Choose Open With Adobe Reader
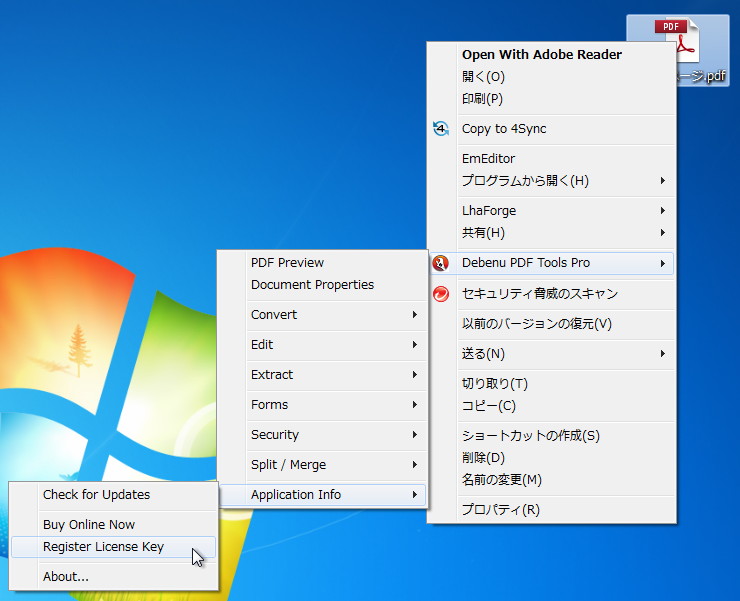Image resolution: width=740 pixels, height=601 pixels. click(x=551, y=54)
